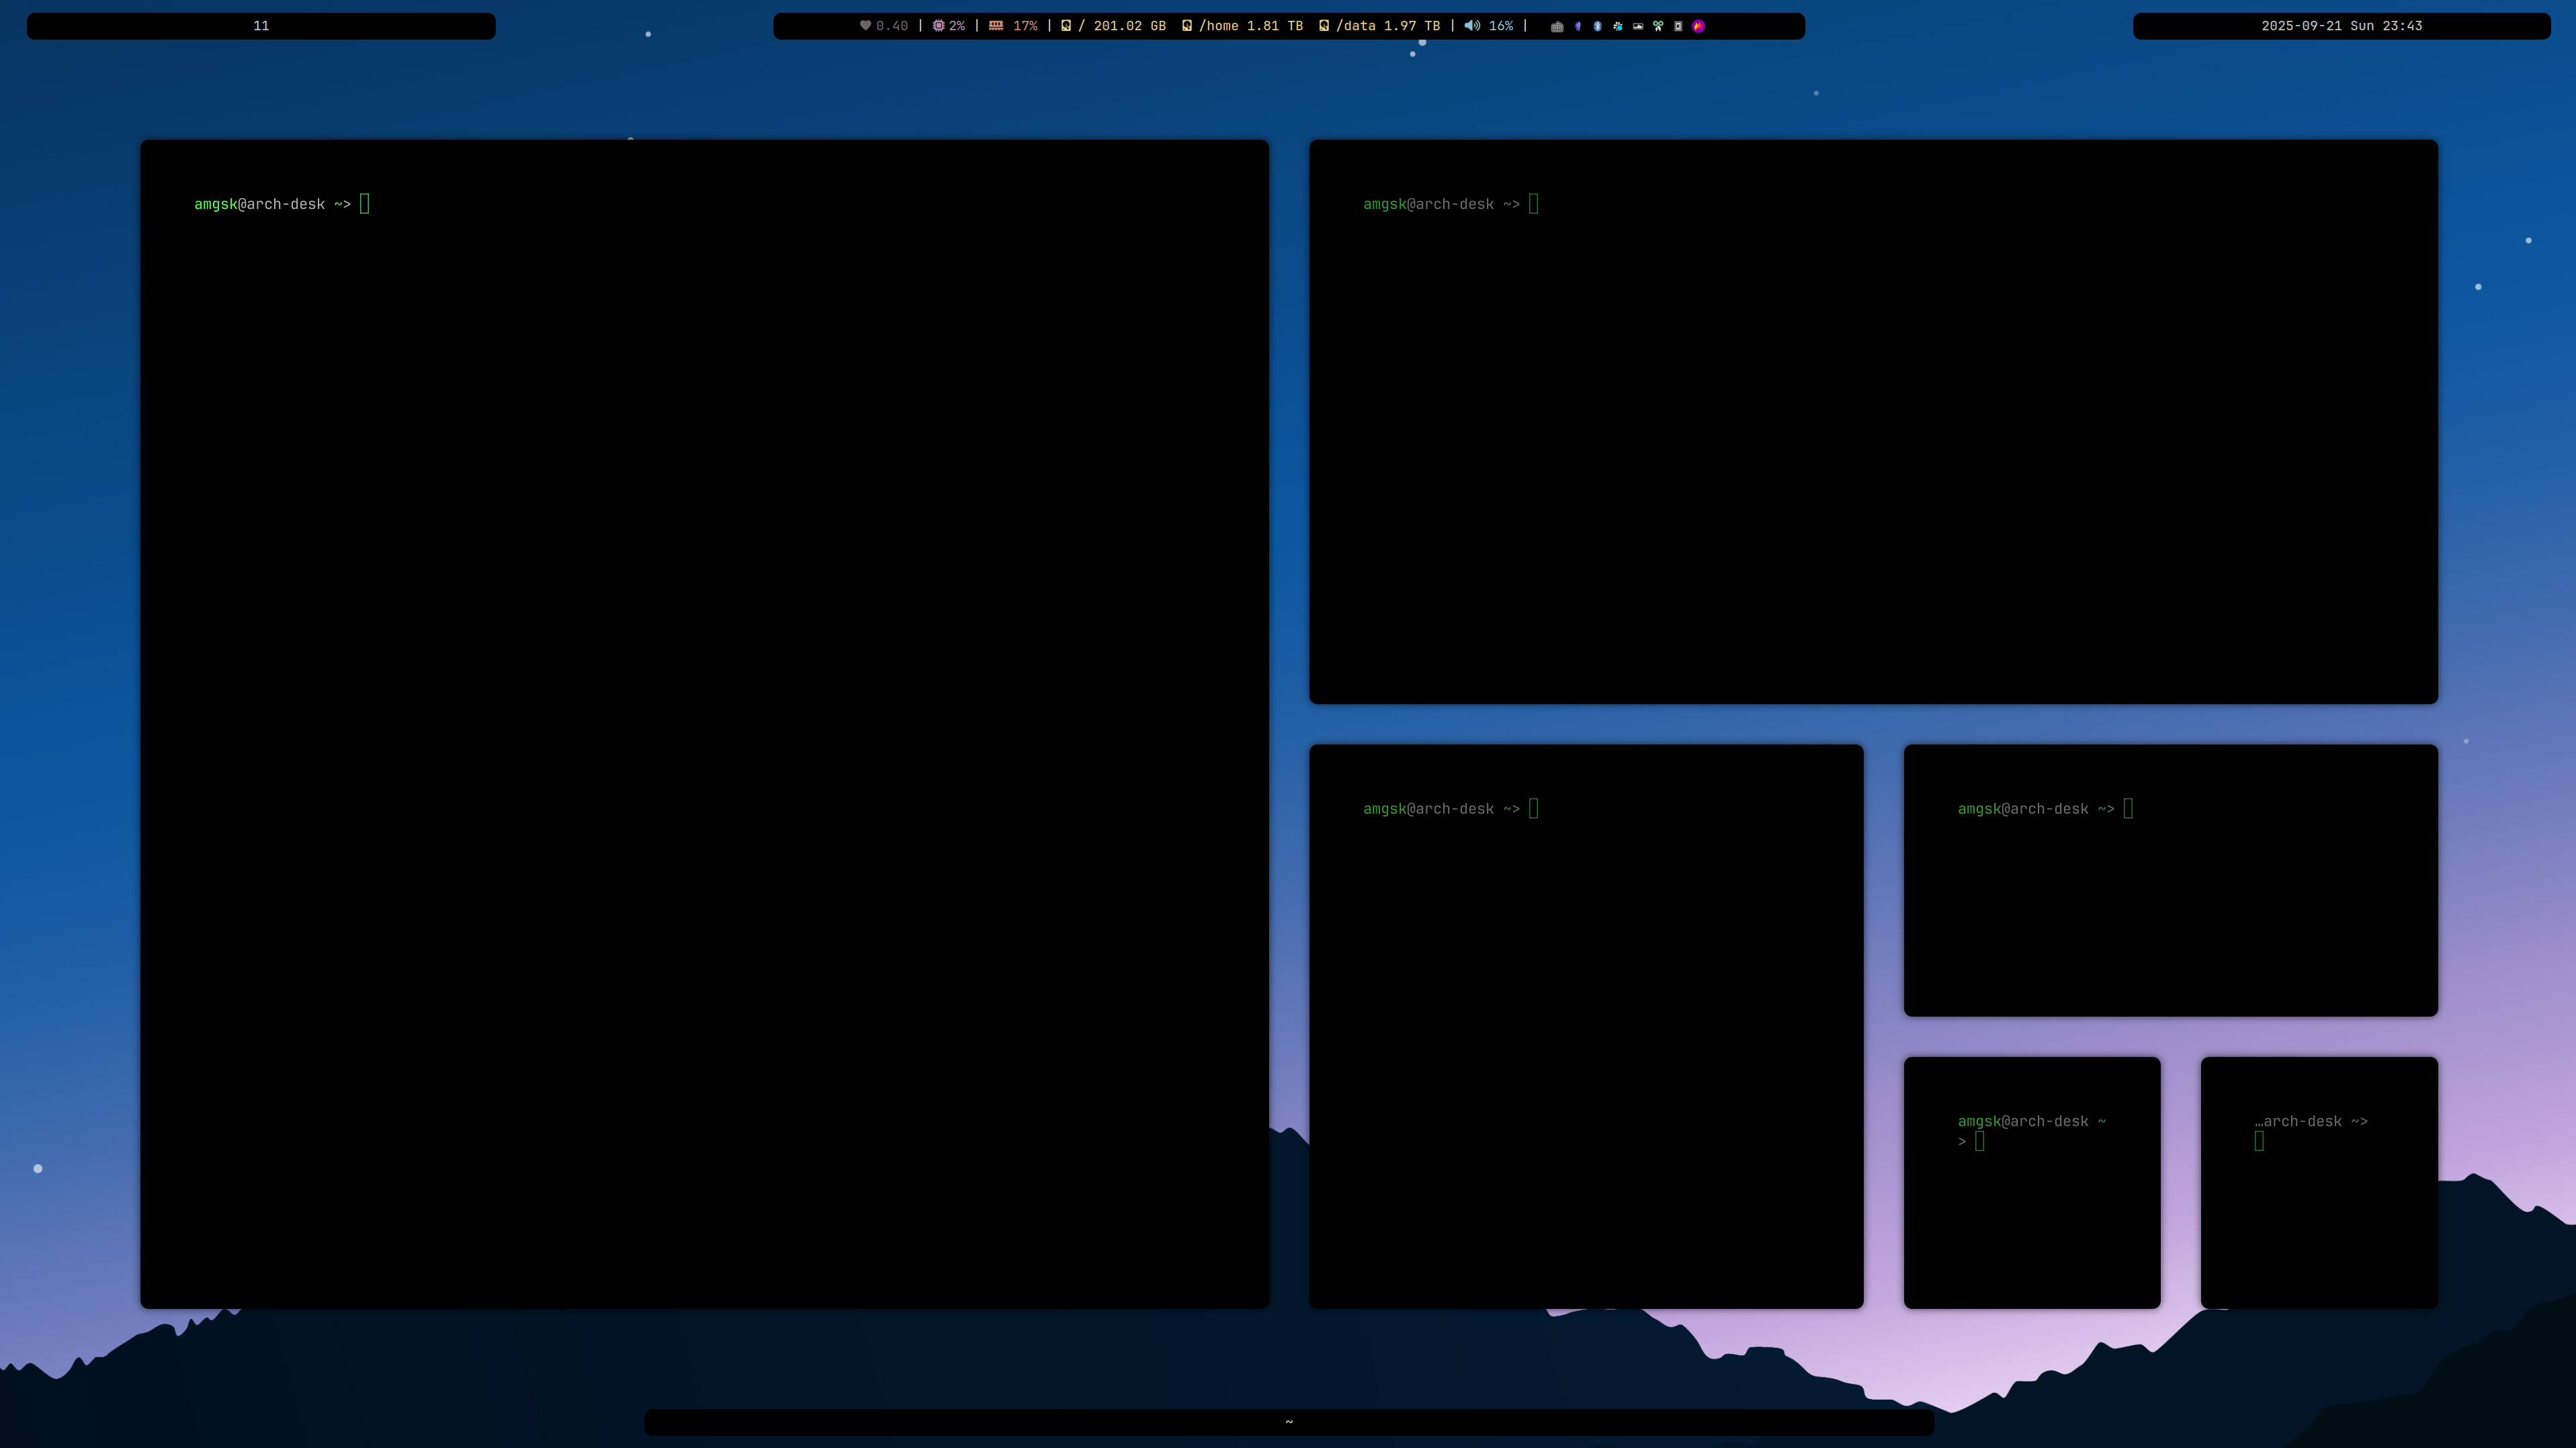Focus the large left terminal window
The width and height of the screenshot is (2576, 1448).
tap(704, 724)
